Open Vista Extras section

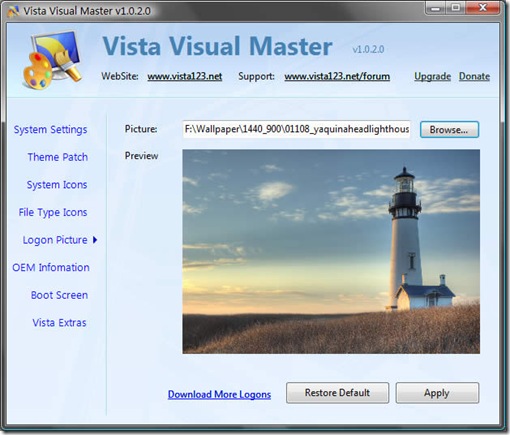point(59,323)
